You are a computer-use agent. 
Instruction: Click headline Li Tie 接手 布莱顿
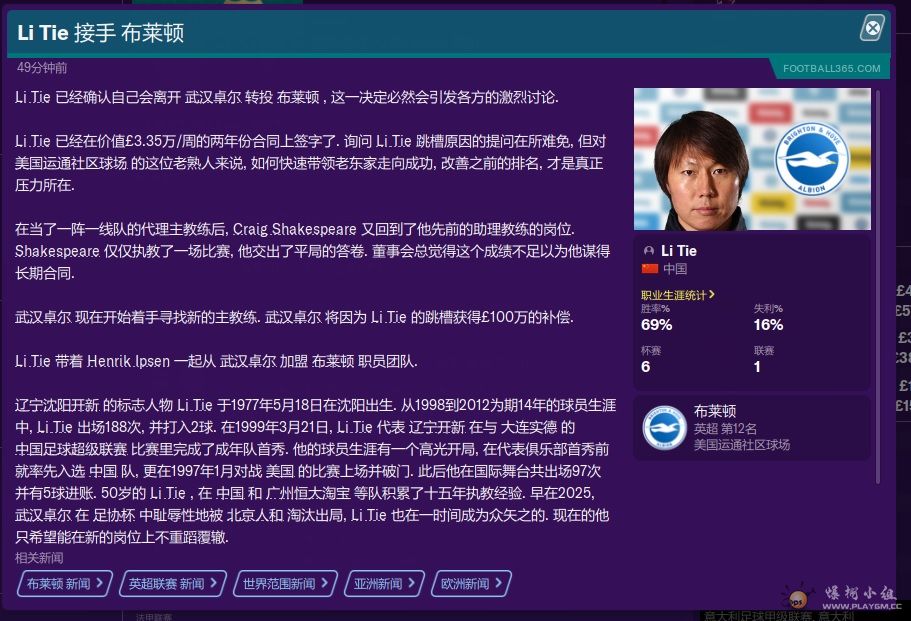click(101, 33)
